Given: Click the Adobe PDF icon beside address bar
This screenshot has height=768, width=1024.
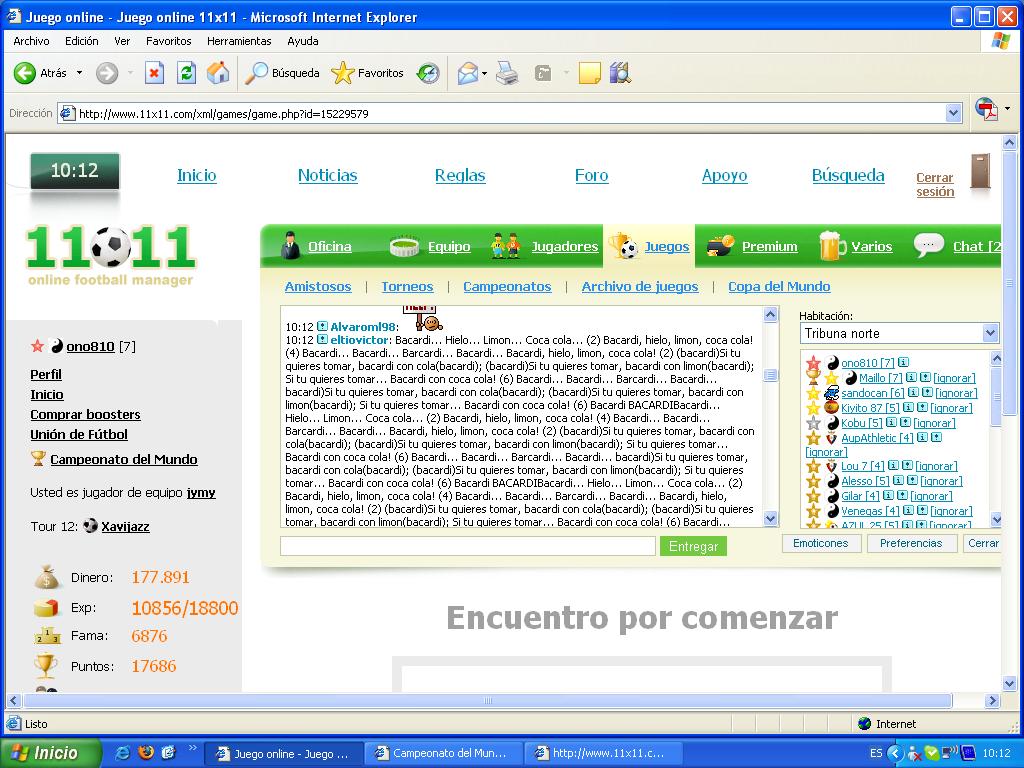Looking at the screenshot, I should 986,108.
